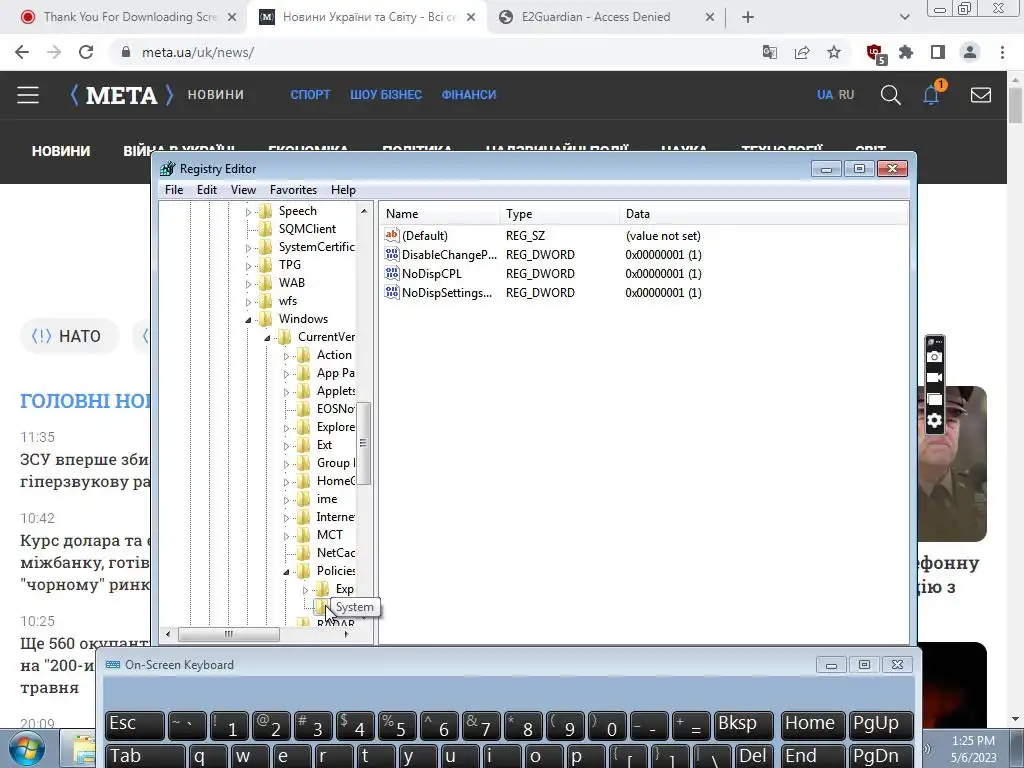Open META site hamburger menu
The width and height of the screenshot is (1024, 768).
(x=28, y=95)
